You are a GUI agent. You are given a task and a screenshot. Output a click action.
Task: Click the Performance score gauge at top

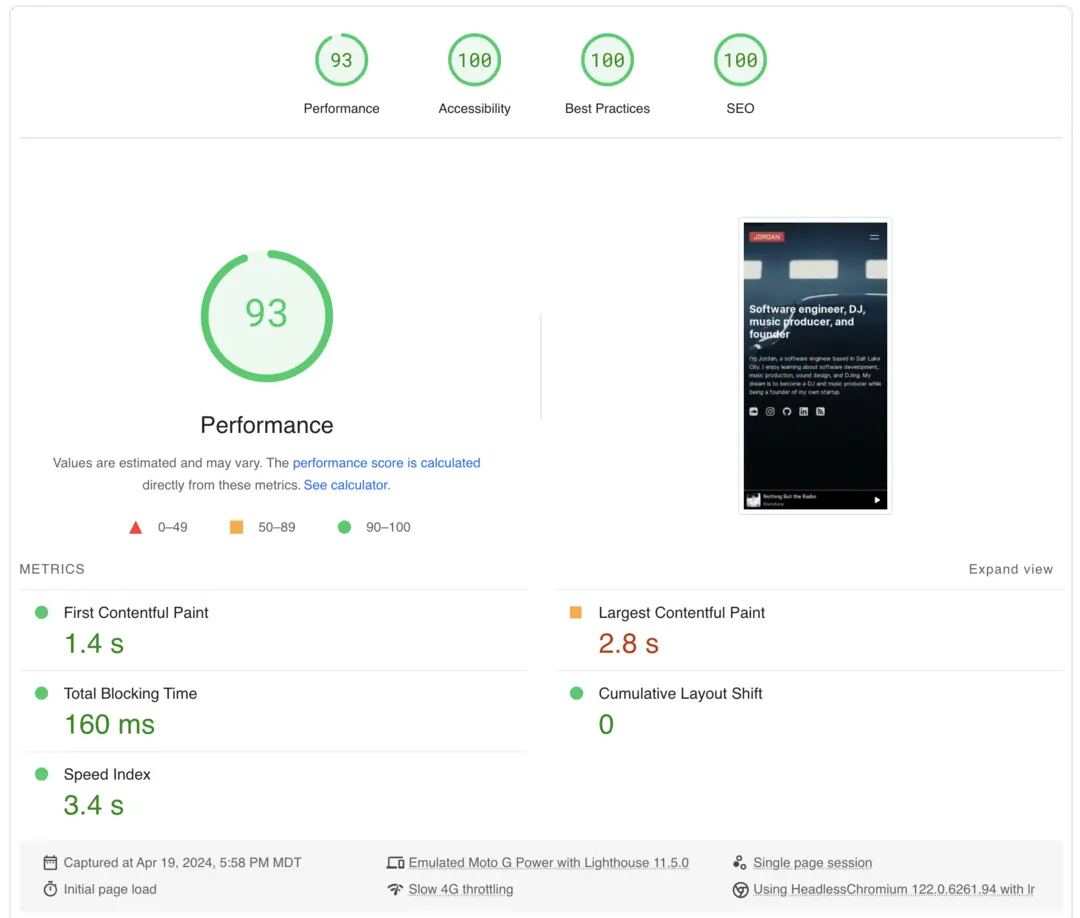pos(341,60)
